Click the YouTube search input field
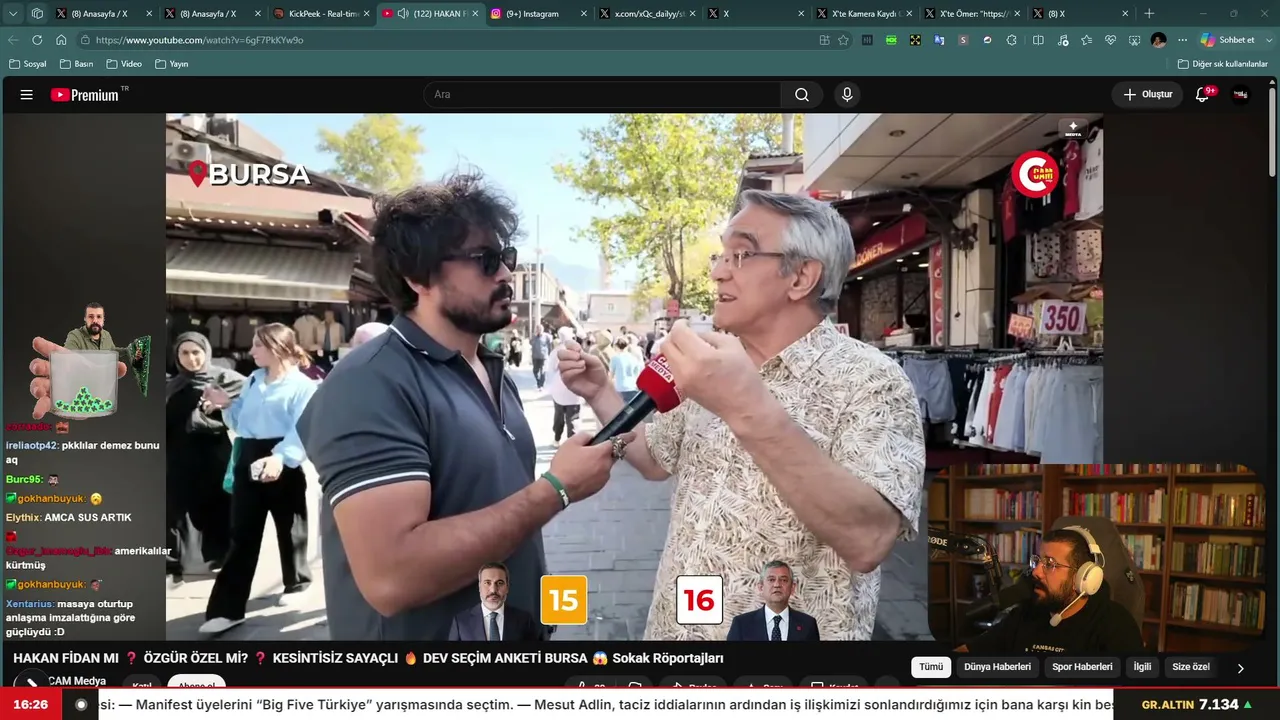Viewport: 1280px width, 720px height. click(602, 95)
